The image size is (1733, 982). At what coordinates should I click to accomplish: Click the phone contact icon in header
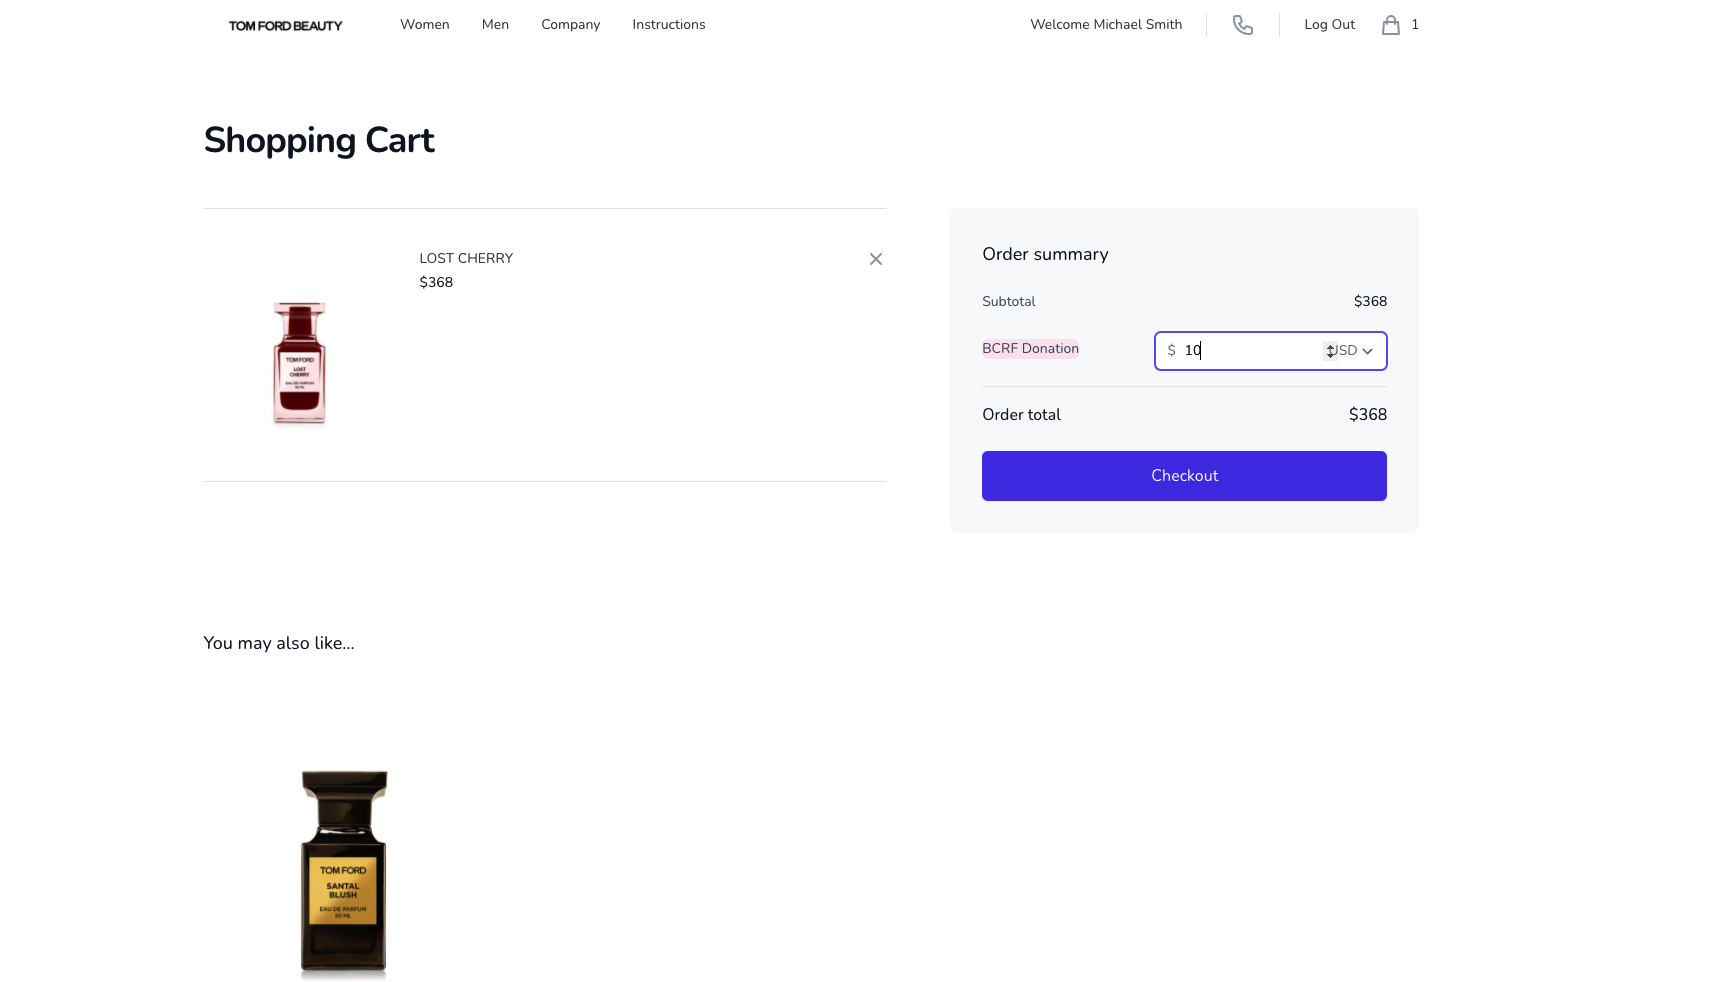pos(1243,24)
